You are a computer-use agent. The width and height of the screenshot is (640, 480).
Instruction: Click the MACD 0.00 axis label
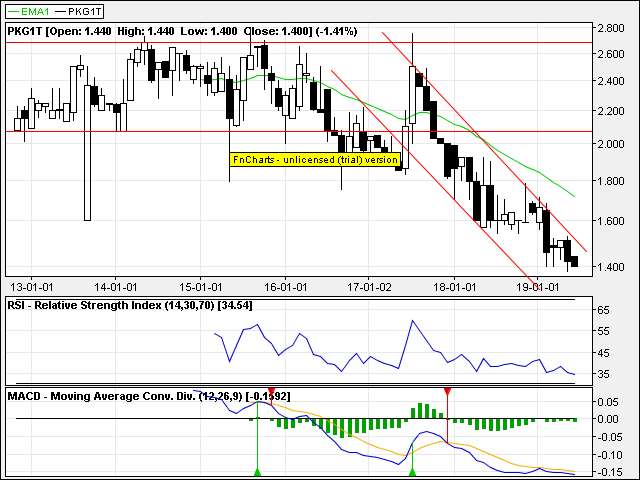pos(608,419)
